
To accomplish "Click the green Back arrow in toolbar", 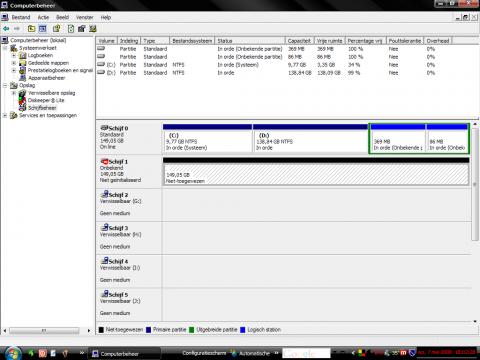I will pyautogui.click(x=6, y=29).
